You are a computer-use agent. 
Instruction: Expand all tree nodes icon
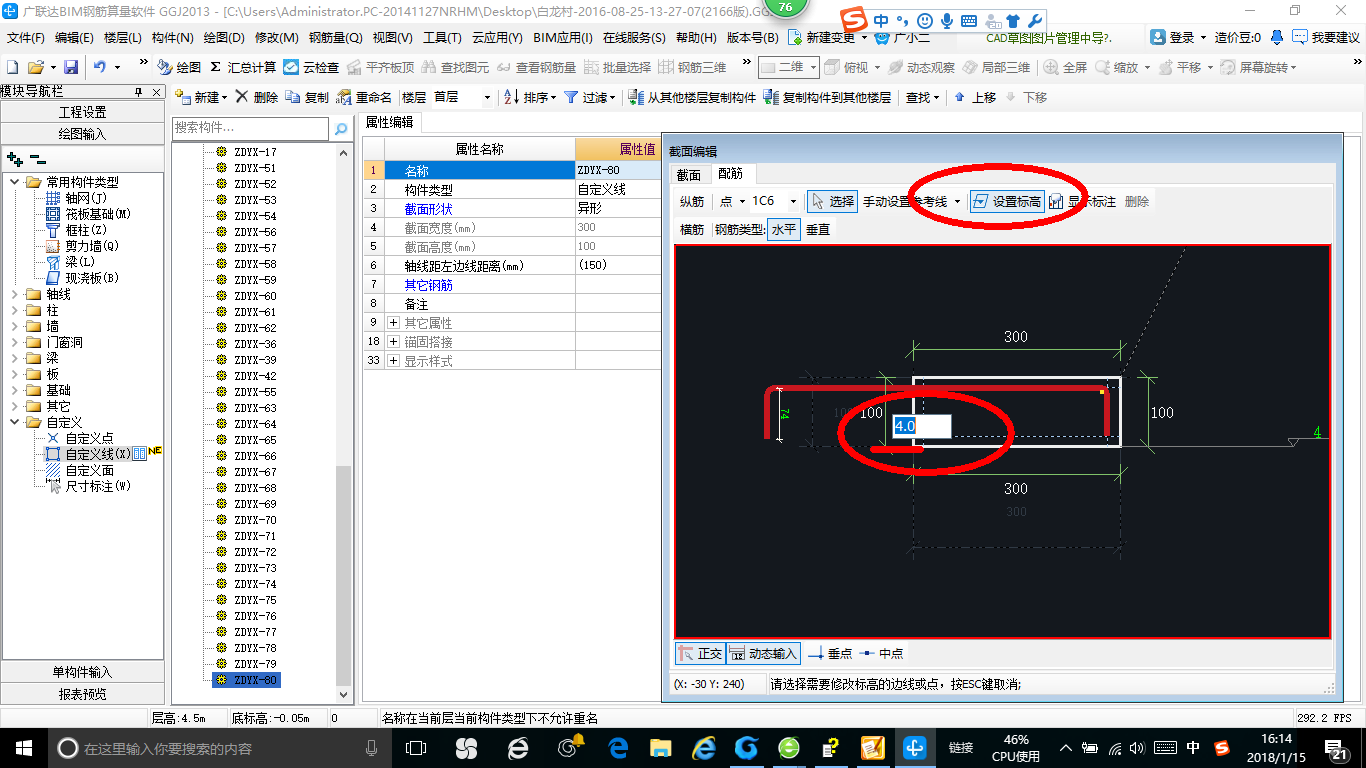point(14,158)
